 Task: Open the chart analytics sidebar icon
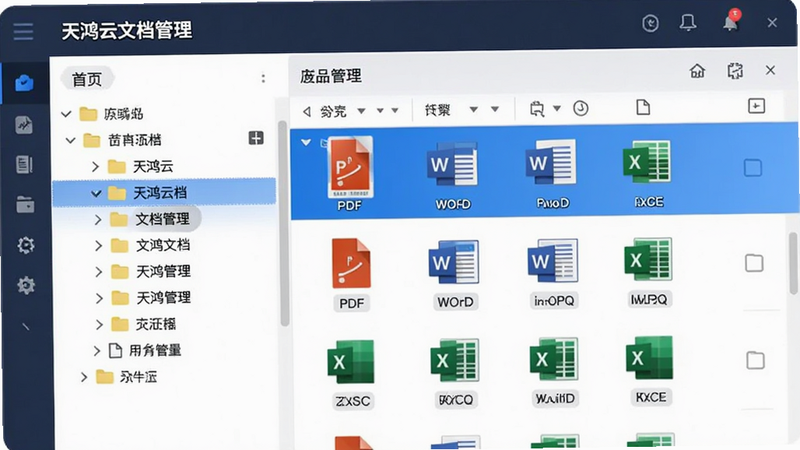point(24,124)
